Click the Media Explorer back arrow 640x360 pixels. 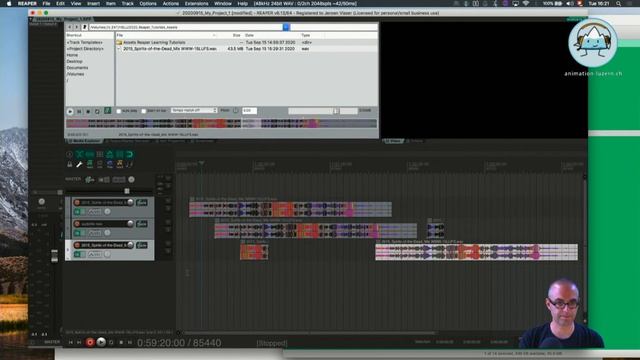pyautogui.click(x=70, y=27)
